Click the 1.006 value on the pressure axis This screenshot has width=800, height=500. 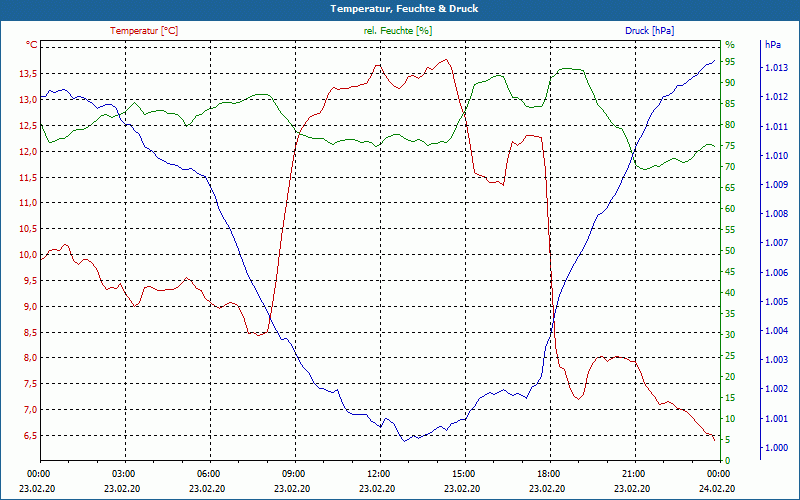[x=776, y=273]
